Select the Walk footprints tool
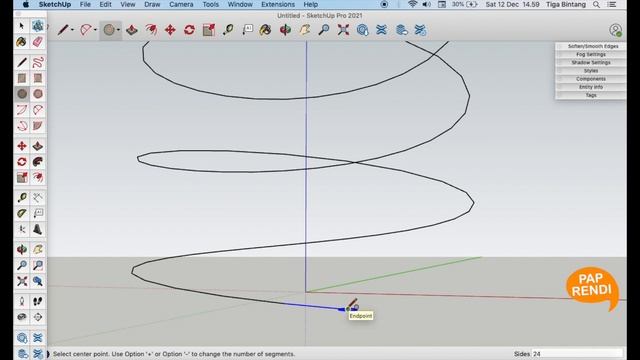 [x=38, y=301]
